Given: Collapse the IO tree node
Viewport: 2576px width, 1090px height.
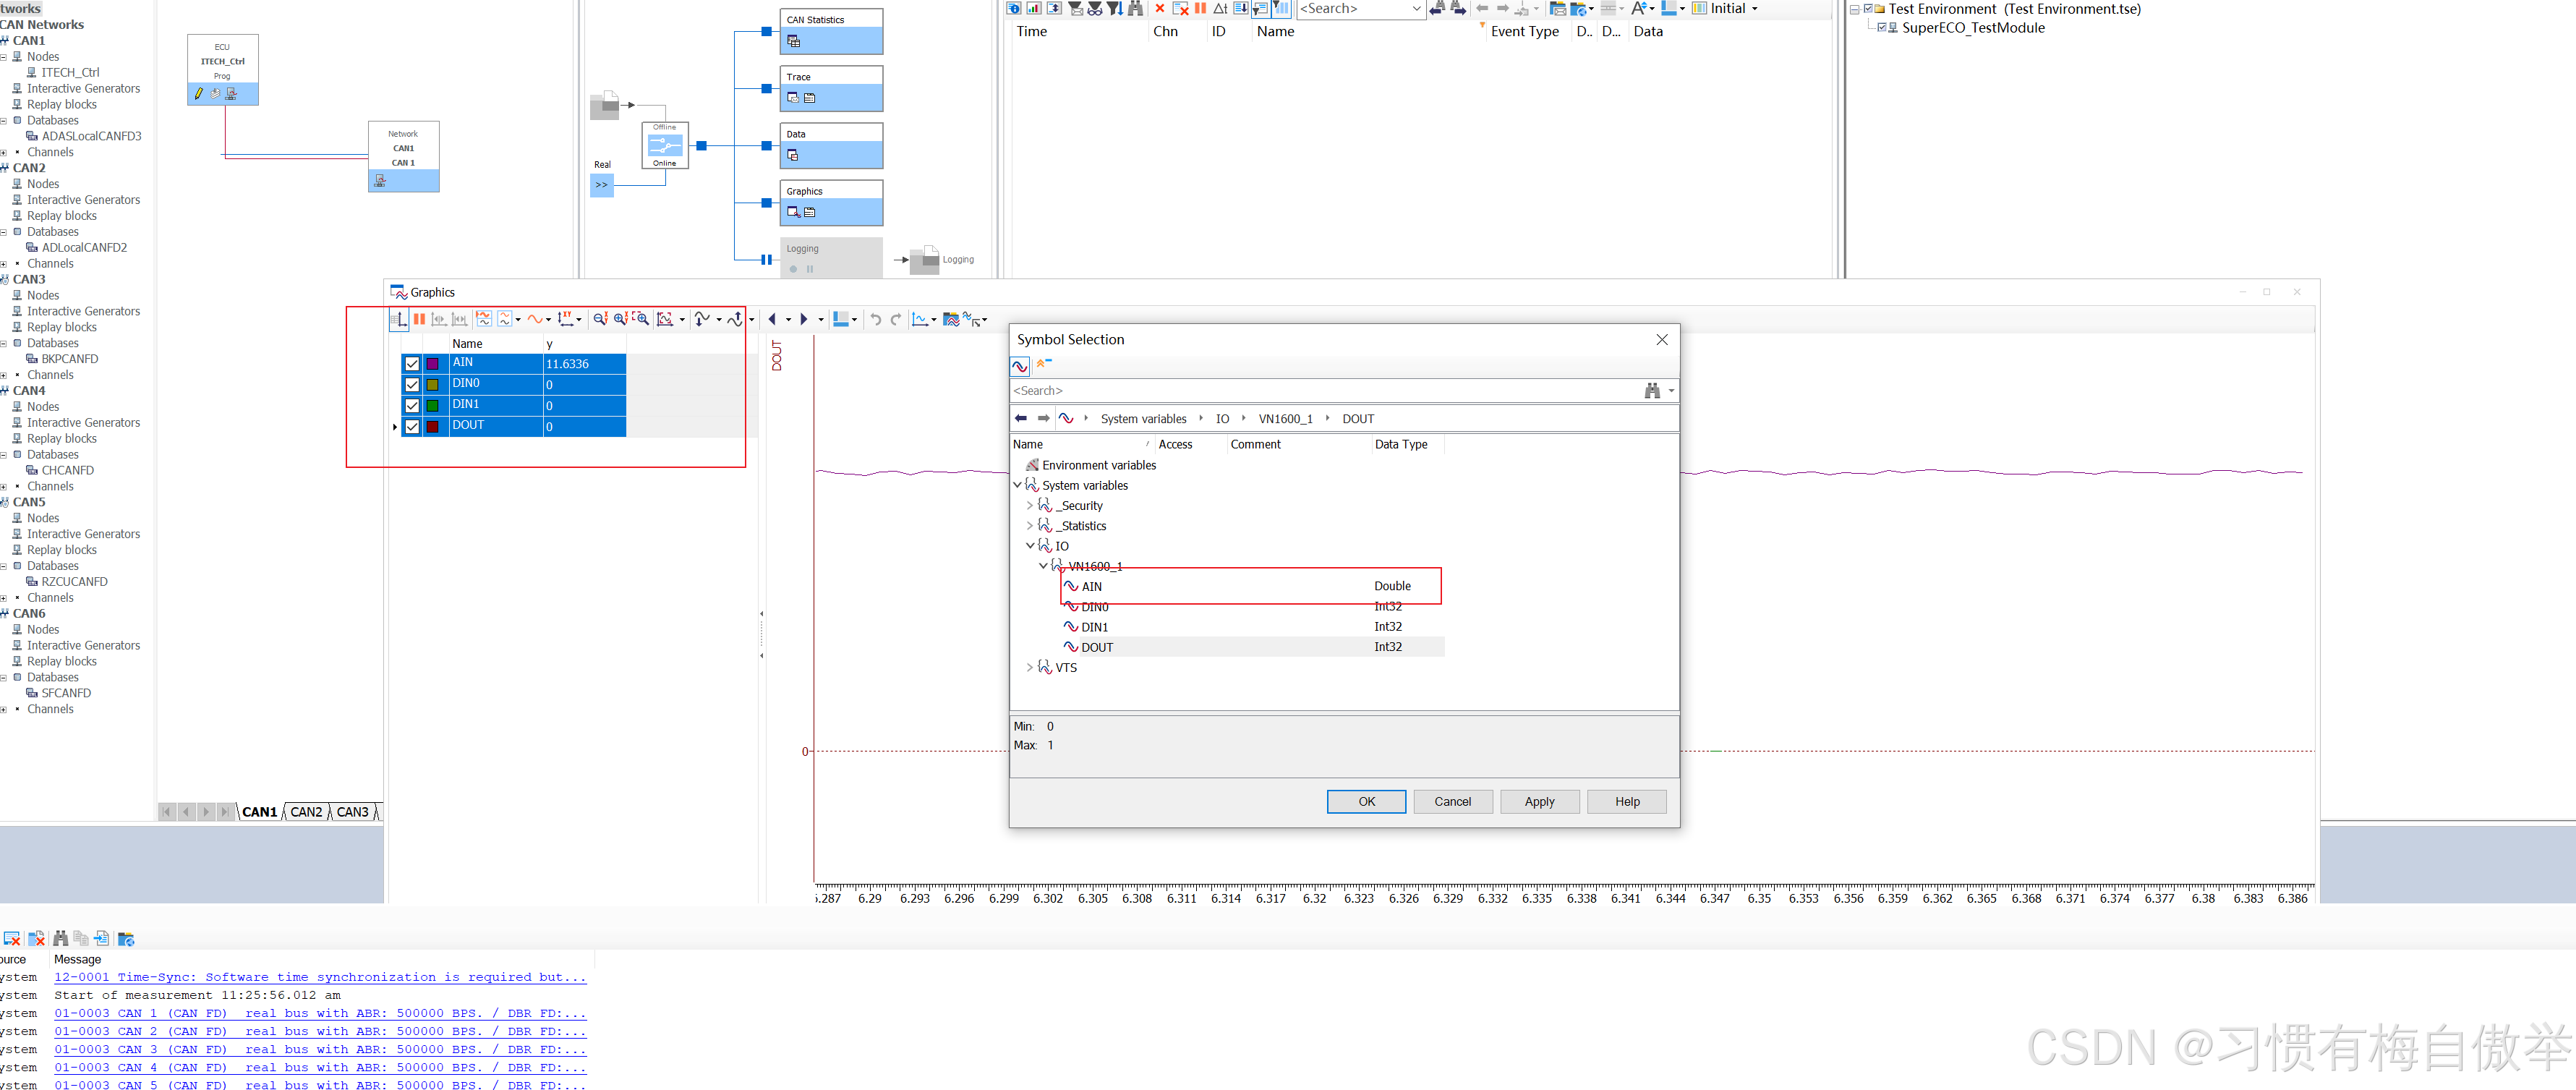Looking at the screenshot, I should pos(1030,546).
